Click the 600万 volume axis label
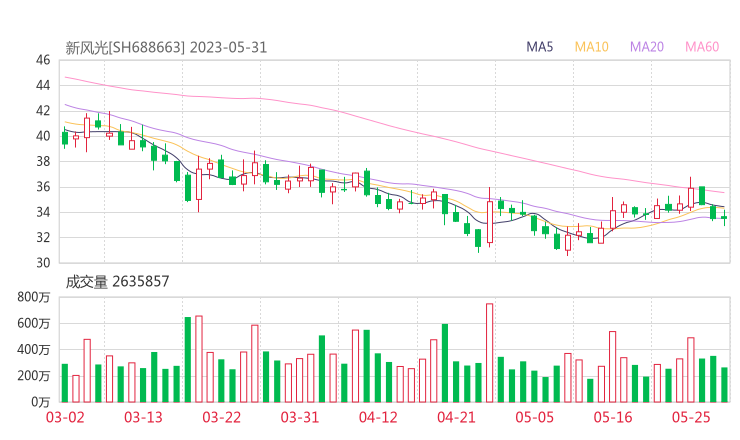 click(x=34, y=324)
